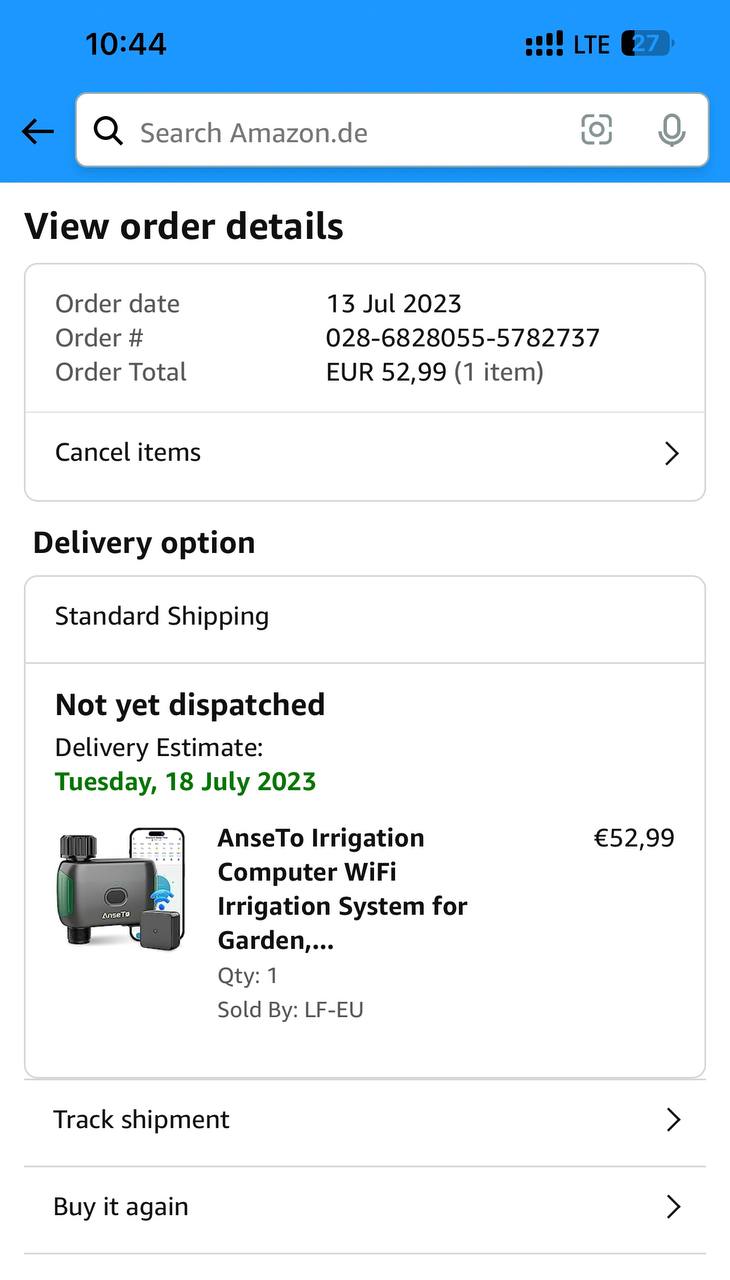The image size is (730, 1280).
Task: Tap the Buy it again text
Action: click(x=121, y=1207)
